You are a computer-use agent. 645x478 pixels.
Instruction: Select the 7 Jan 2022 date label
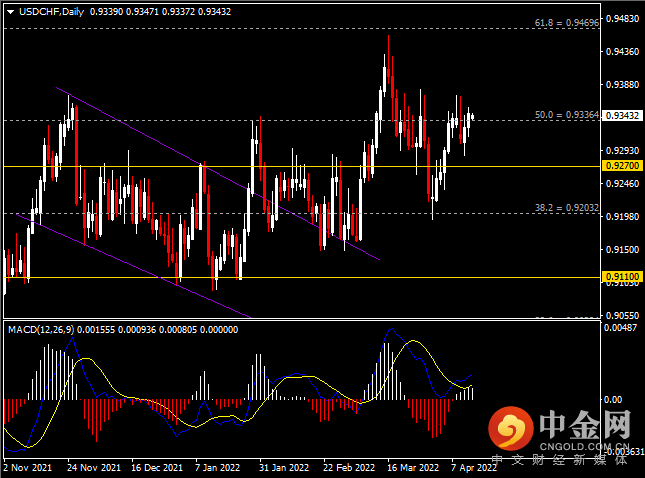point(218,468)
